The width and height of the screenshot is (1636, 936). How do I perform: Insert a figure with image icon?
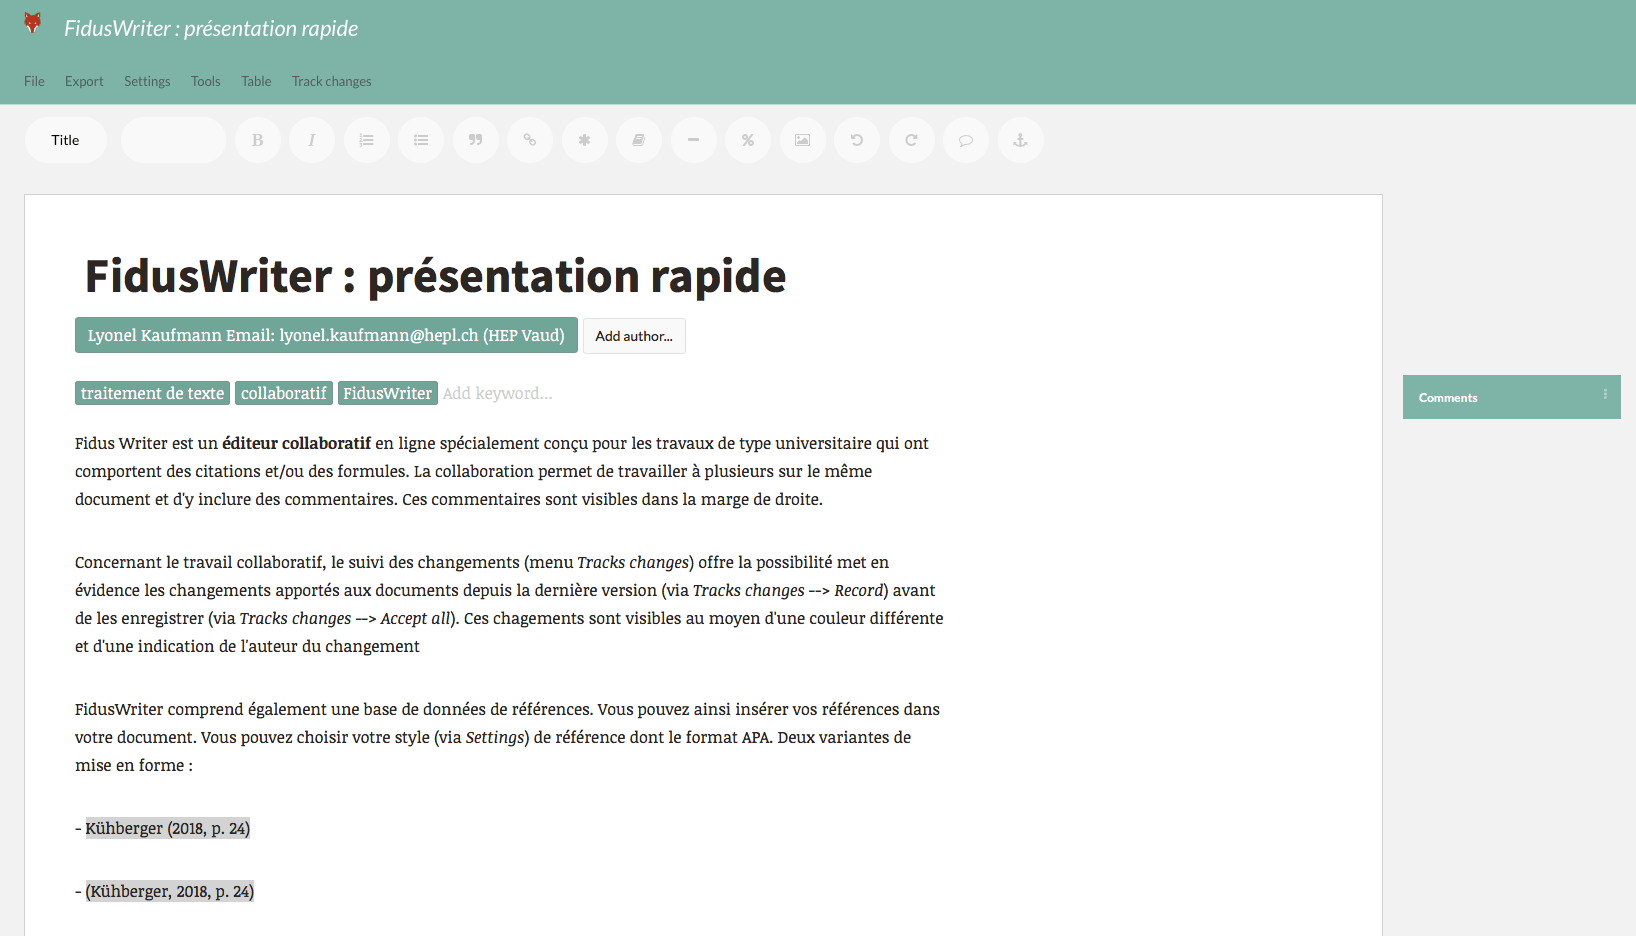coord(803,140)
